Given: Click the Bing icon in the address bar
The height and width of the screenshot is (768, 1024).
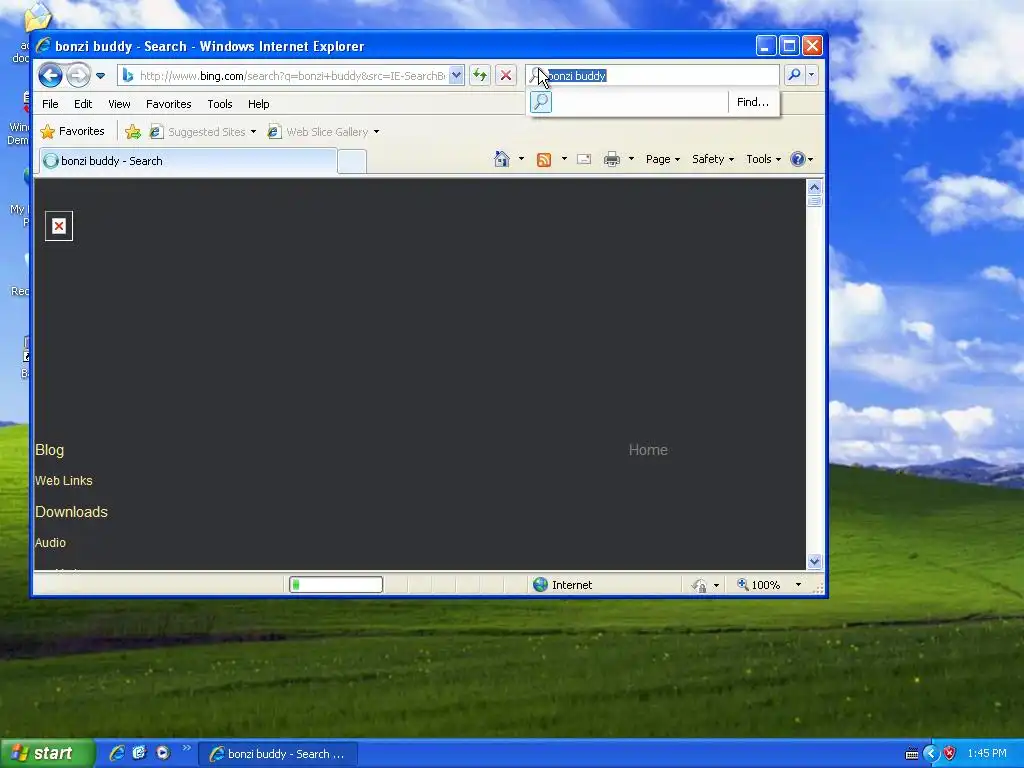Looking at the screenshot, I should pyautogui.click(x=128, y=76).
